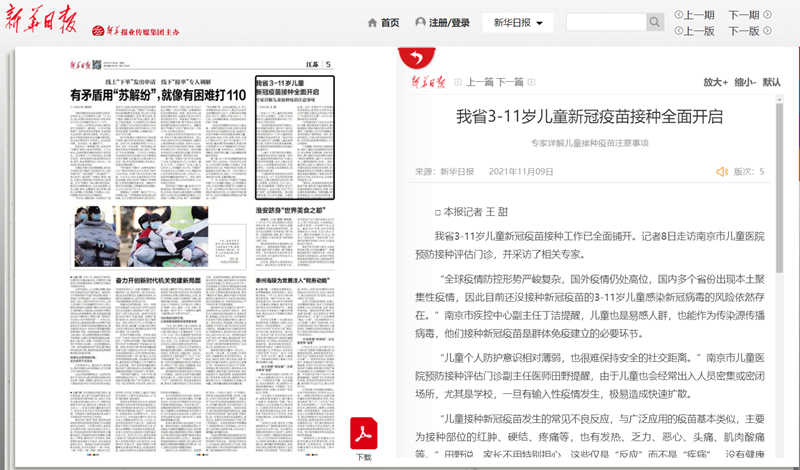Click the 来源：新华日报 source text
Image resolution: width=800 pixels, height=470 pixels.
point(444,171)
